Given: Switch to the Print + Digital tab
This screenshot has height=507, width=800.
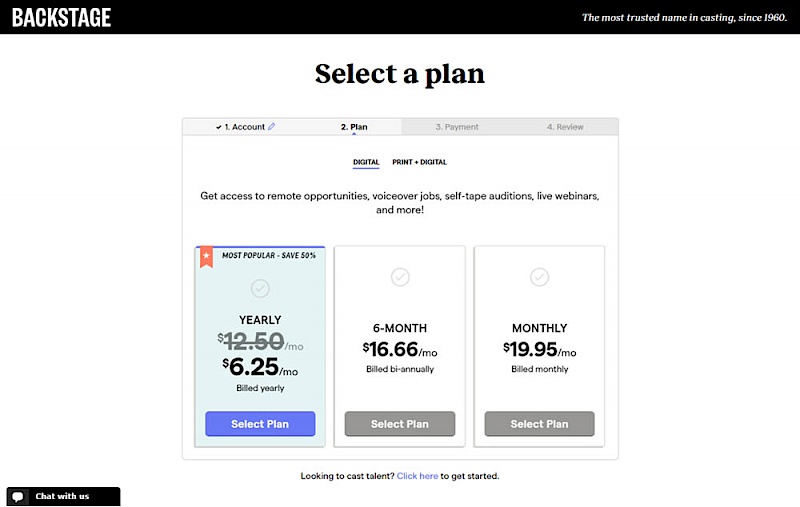Looking at the screenshot, I should tap(419, 162).
